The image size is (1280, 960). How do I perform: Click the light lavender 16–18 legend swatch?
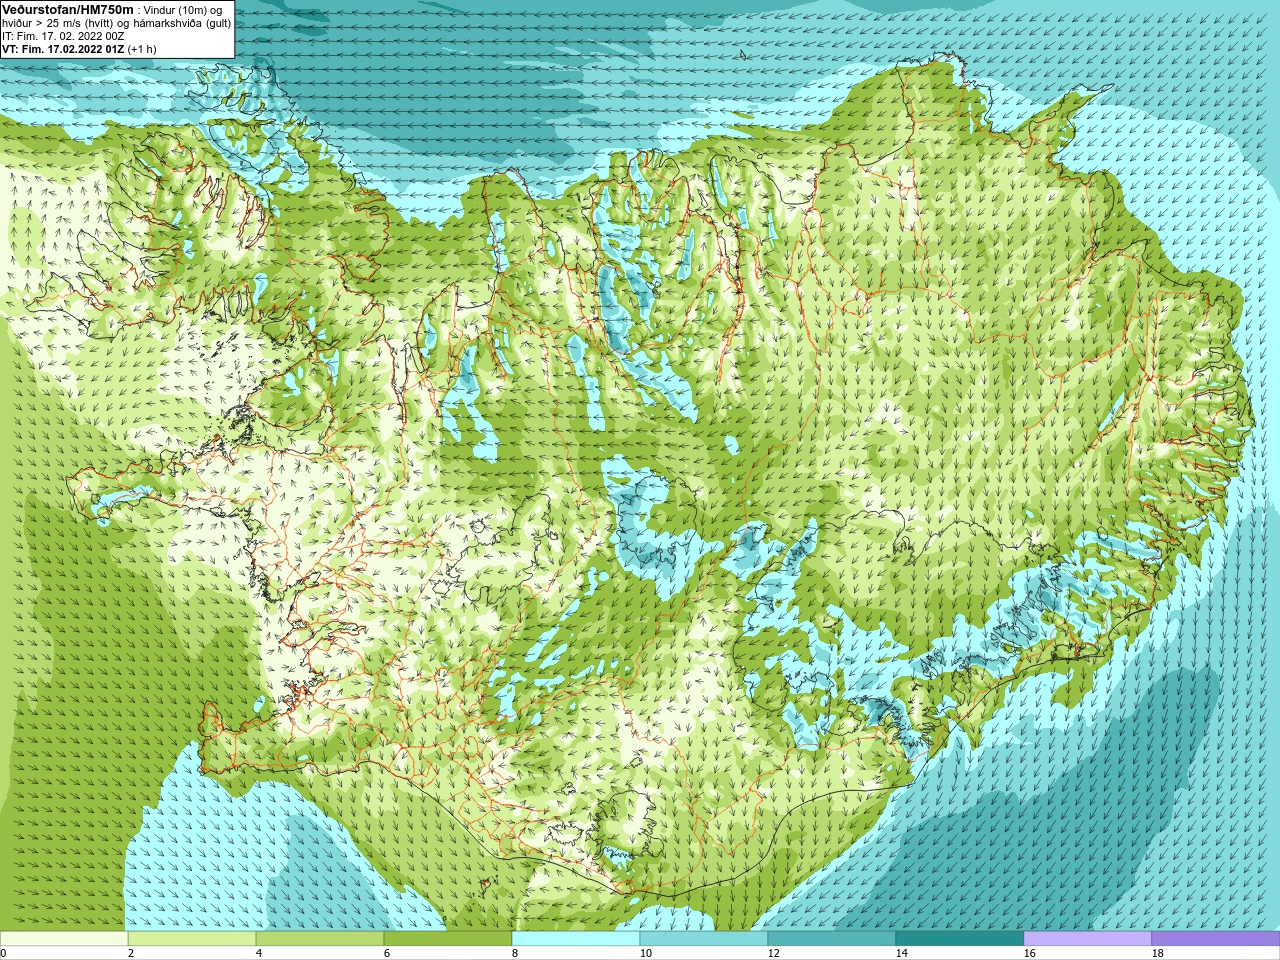coord(1088,939)
